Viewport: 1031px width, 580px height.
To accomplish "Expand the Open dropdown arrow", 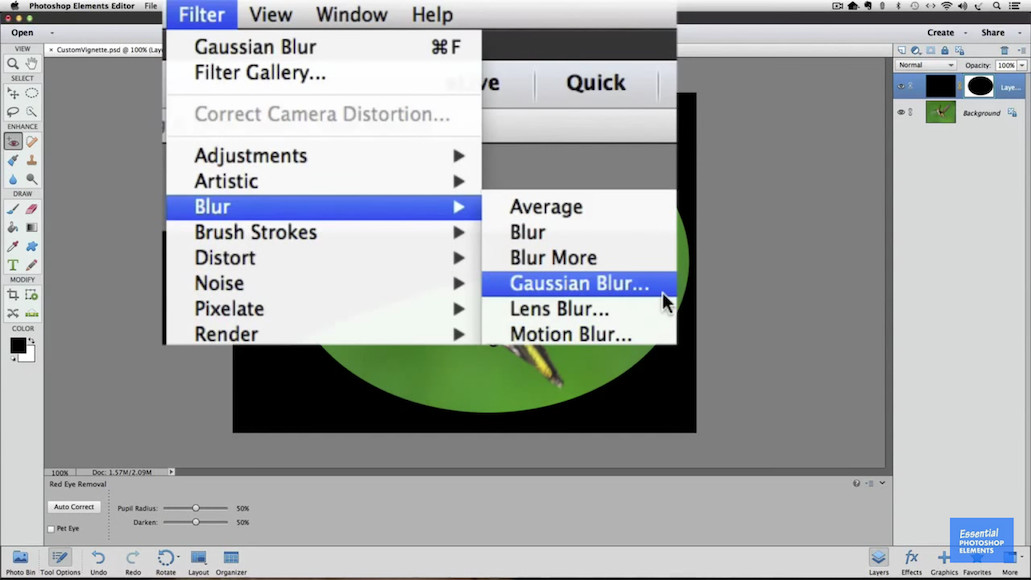I will point(52,33).
